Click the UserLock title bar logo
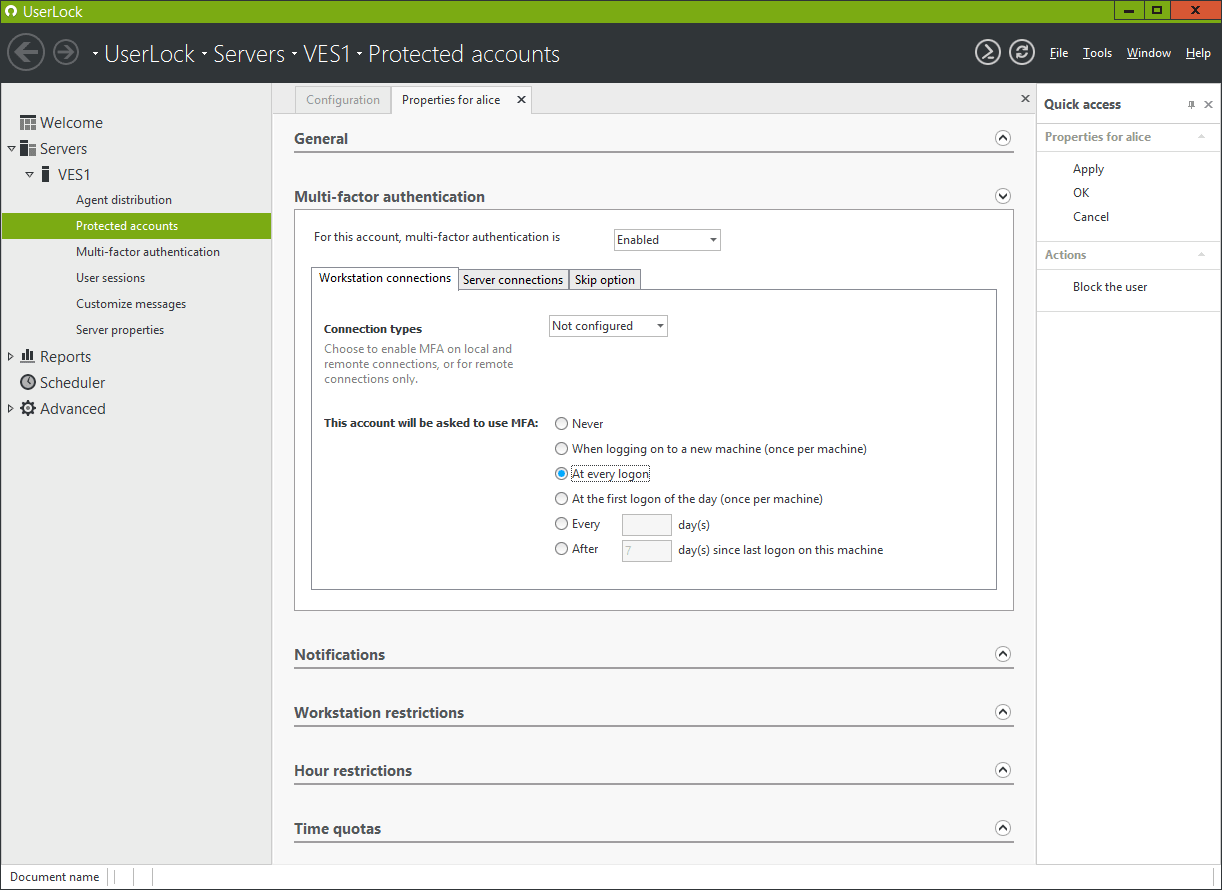The image size is (1222, 890). (11, 11)
